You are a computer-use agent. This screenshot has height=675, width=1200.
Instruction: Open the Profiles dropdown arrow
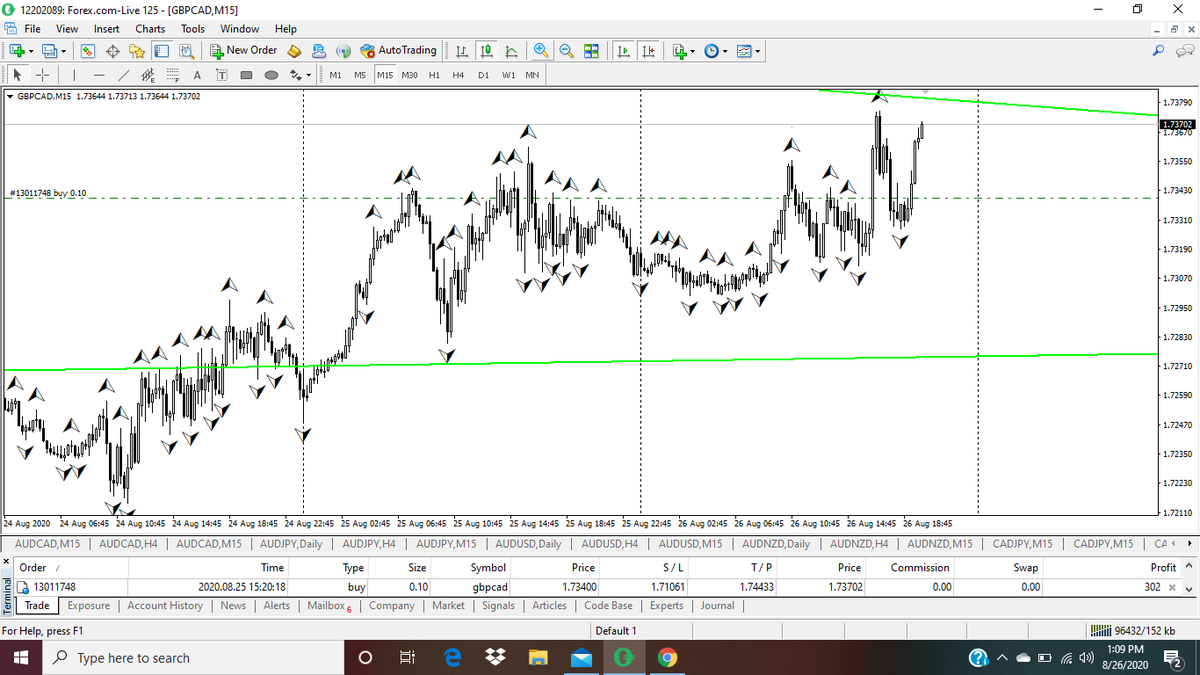tap(63, 50)
